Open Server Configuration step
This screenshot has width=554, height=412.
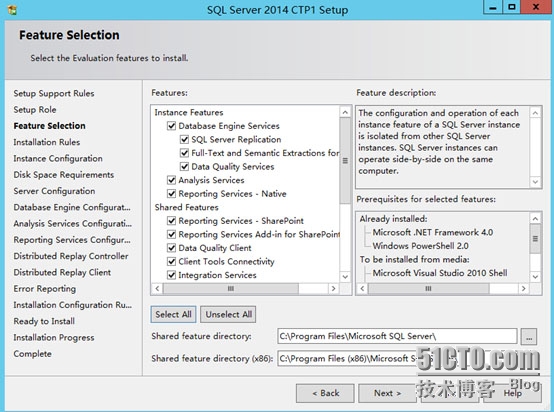click(x=54, y=191)
